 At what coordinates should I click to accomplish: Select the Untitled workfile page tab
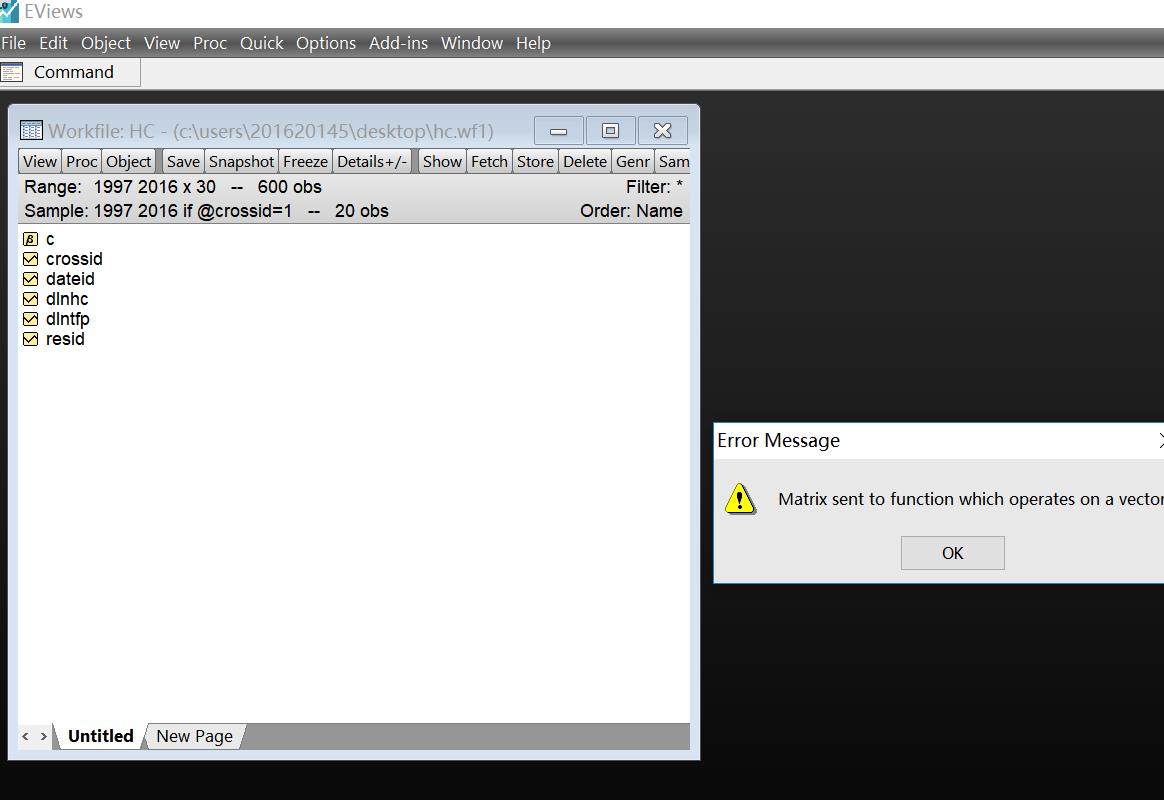click(x=100, y=736)
